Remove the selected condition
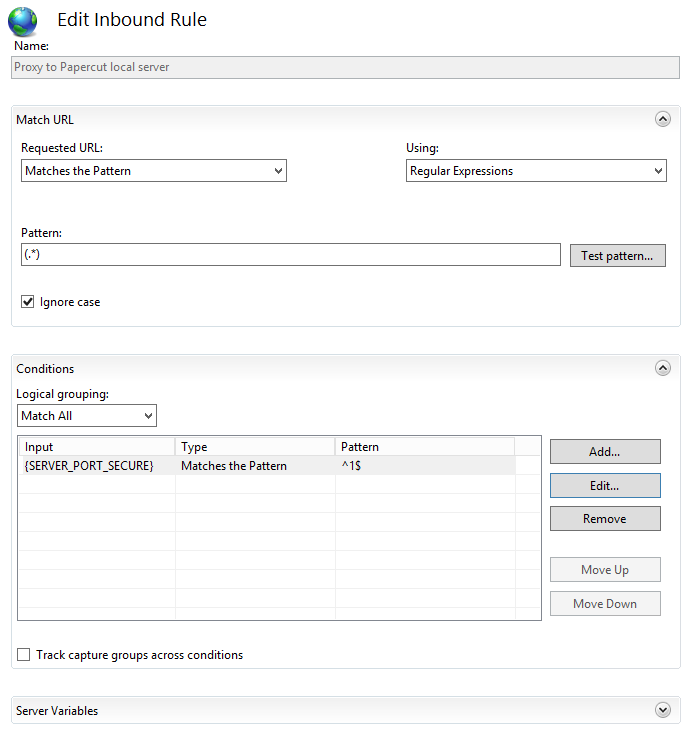 pos(605,519)
